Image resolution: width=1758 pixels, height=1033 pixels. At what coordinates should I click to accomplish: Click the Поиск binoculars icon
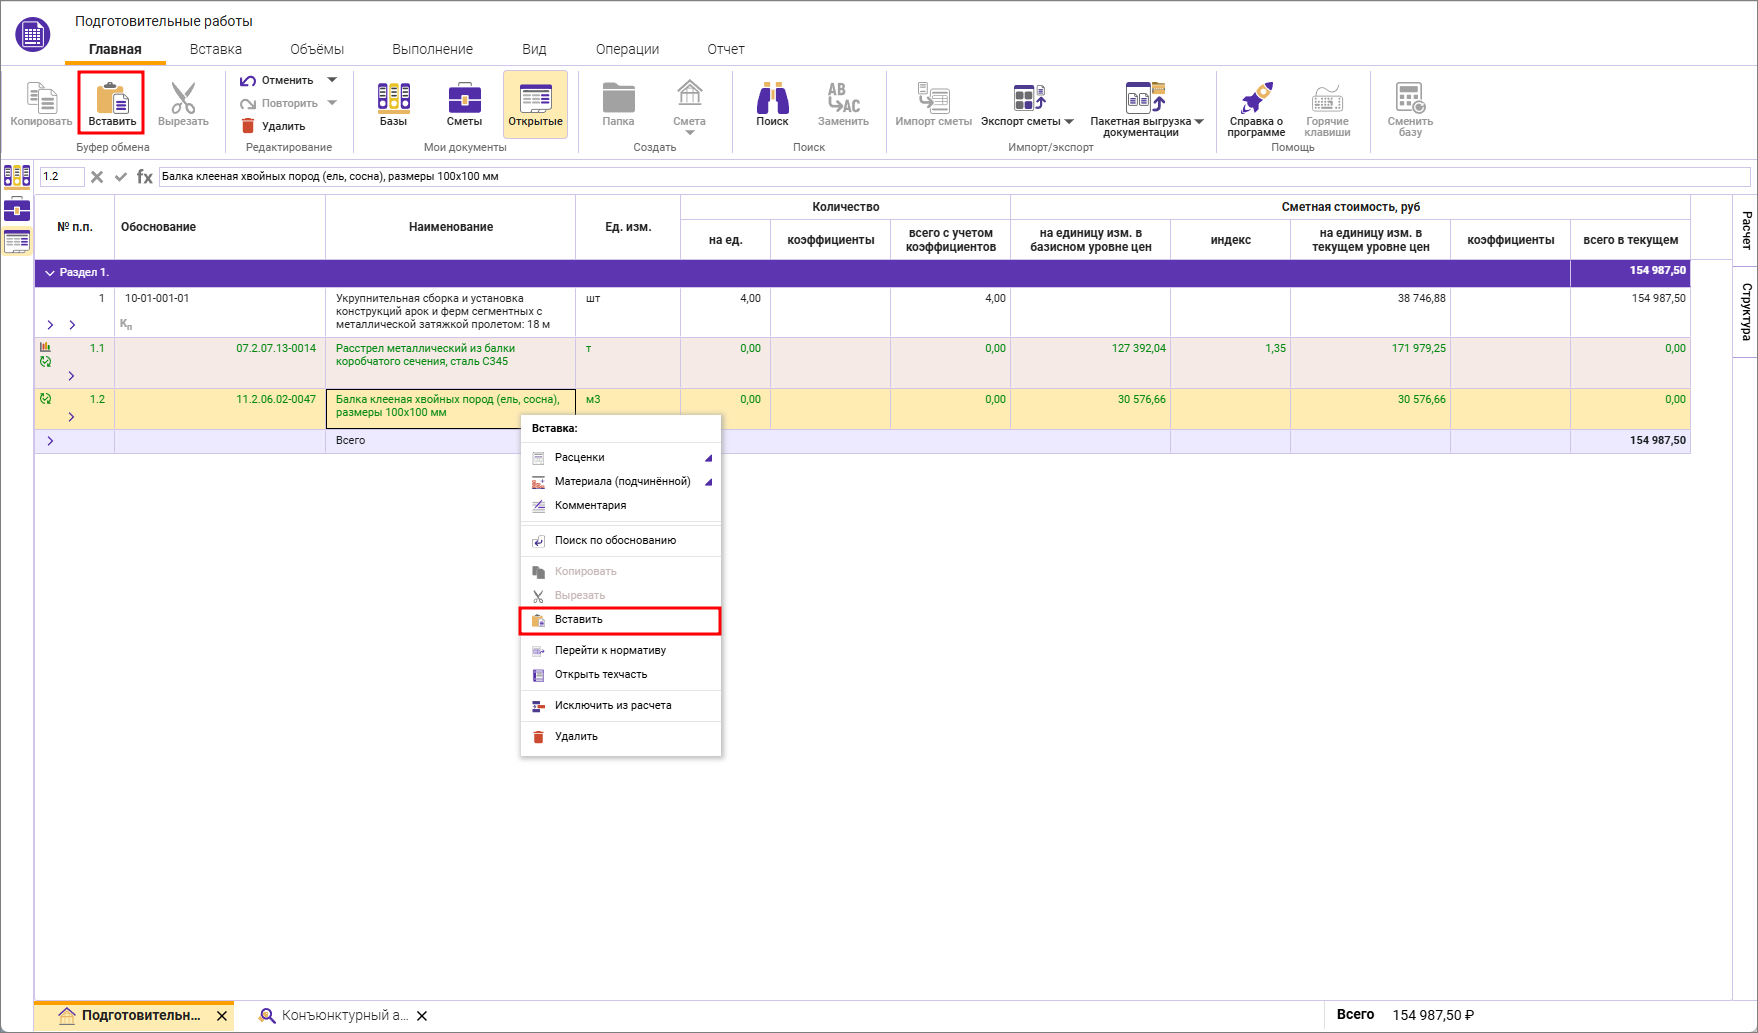point(772,100)
